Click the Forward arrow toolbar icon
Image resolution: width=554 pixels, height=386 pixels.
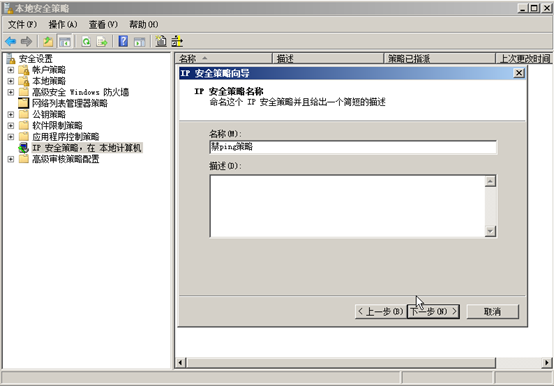26,42
